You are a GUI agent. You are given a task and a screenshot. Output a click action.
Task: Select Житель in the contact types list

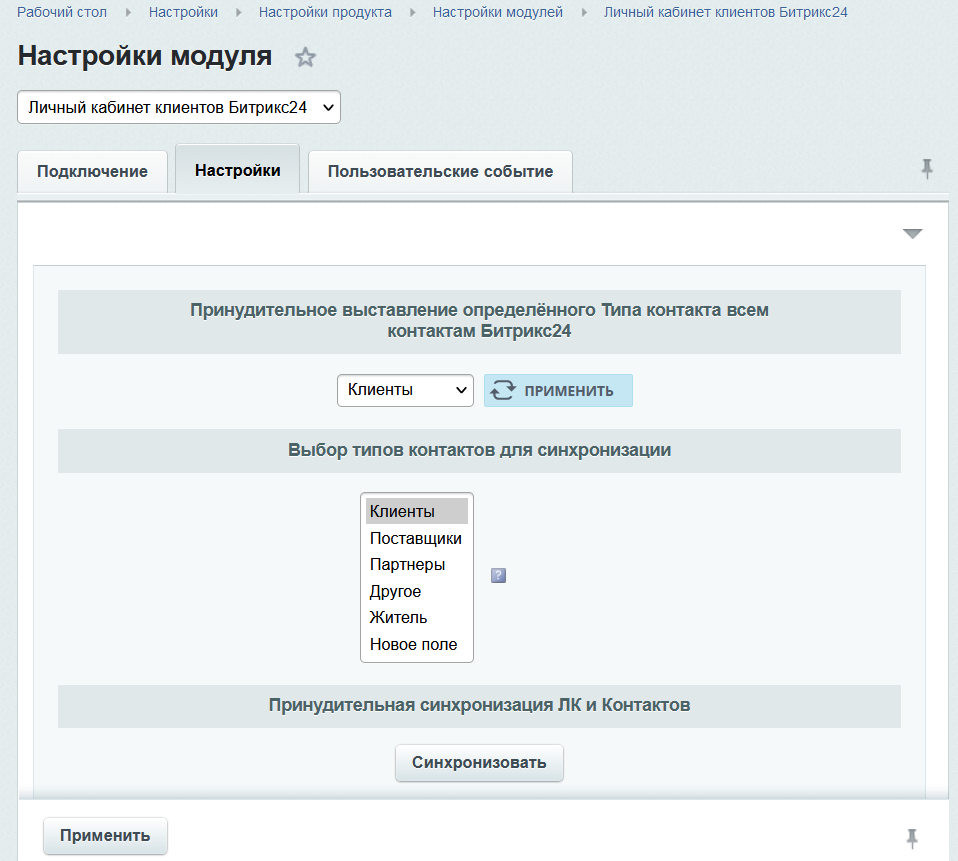pos(398,618)
